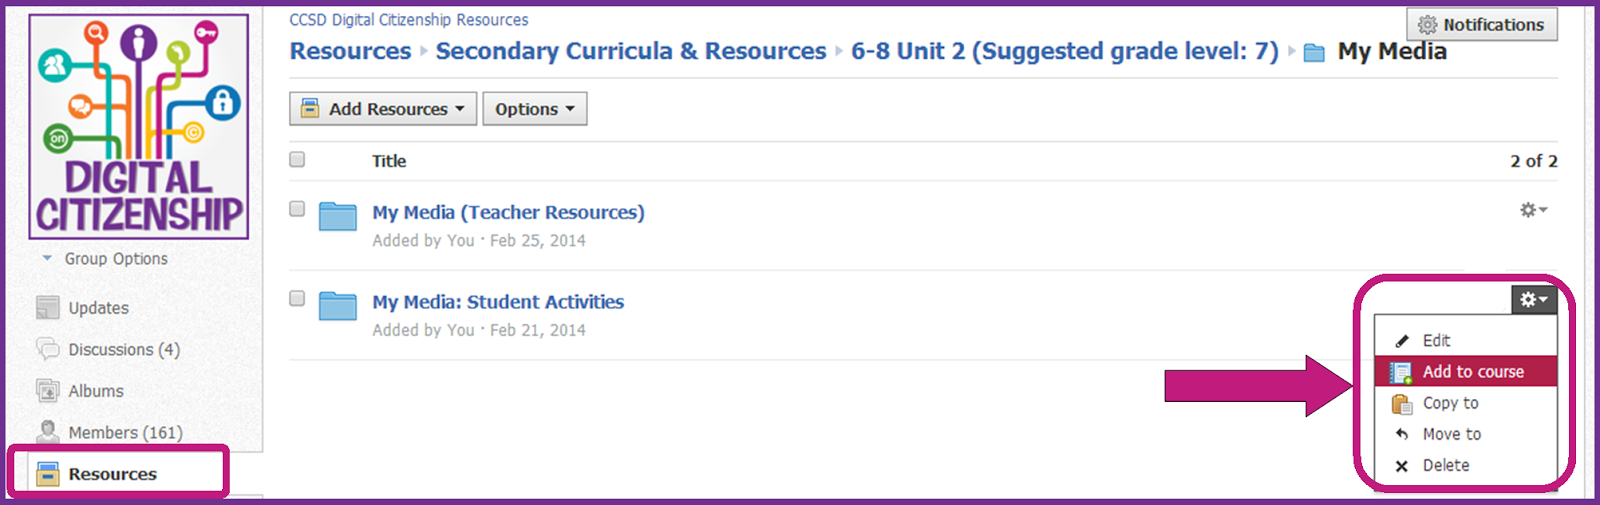Toggle the select-all checkbox beside Title
The height and width of the screenshot is (505, 1600).
[x=297, y=159]
